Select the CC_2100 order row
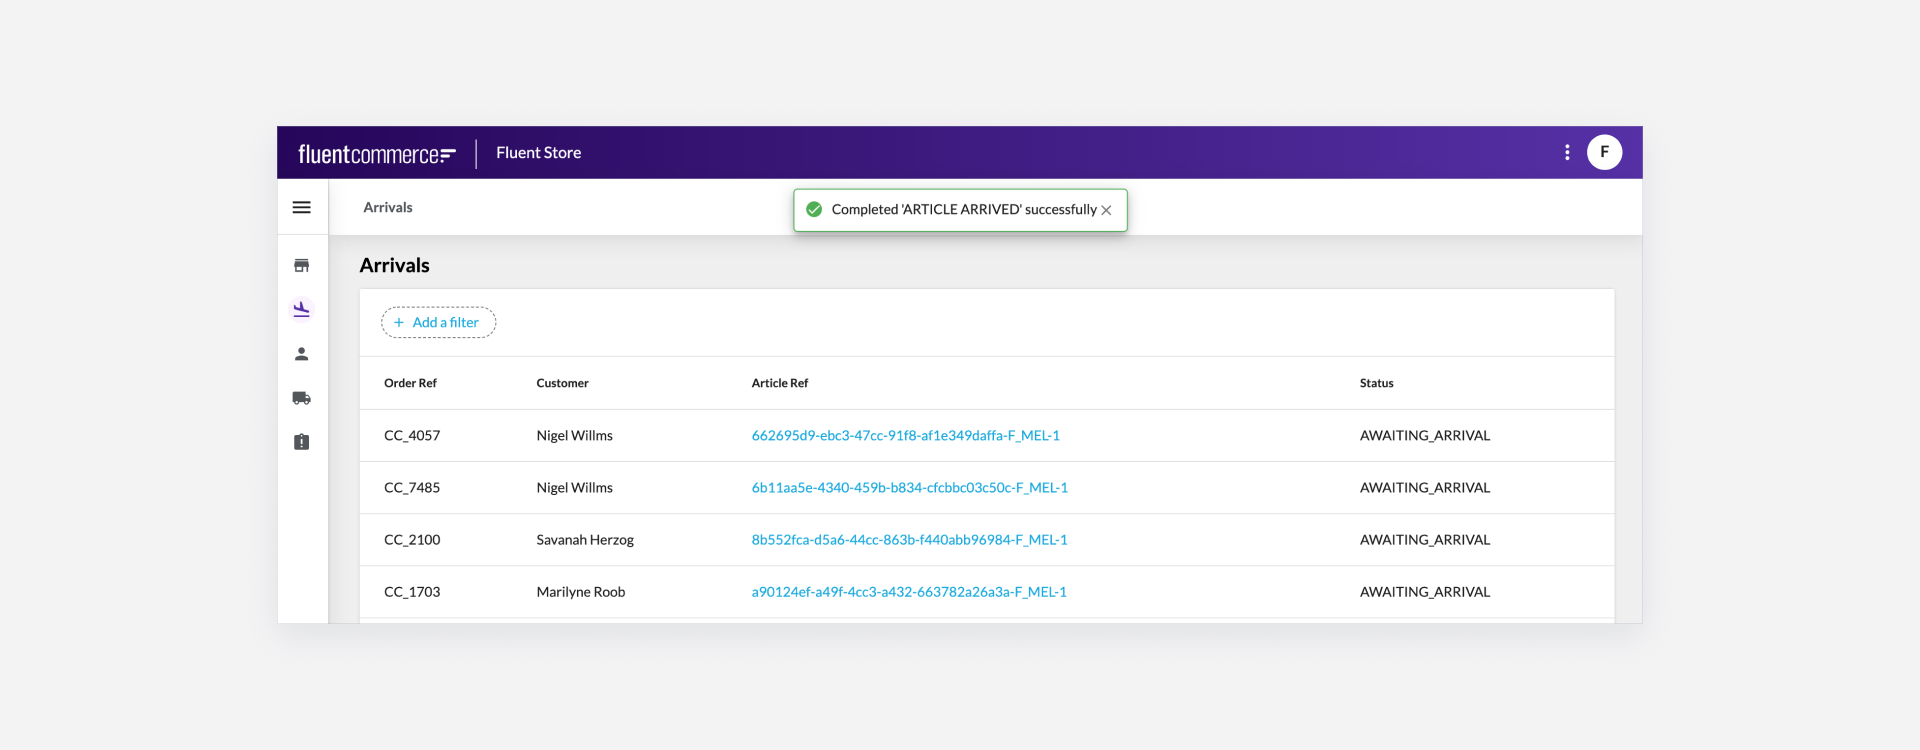The height and width of the screenshot is (750, 1920). pos(412,540)
